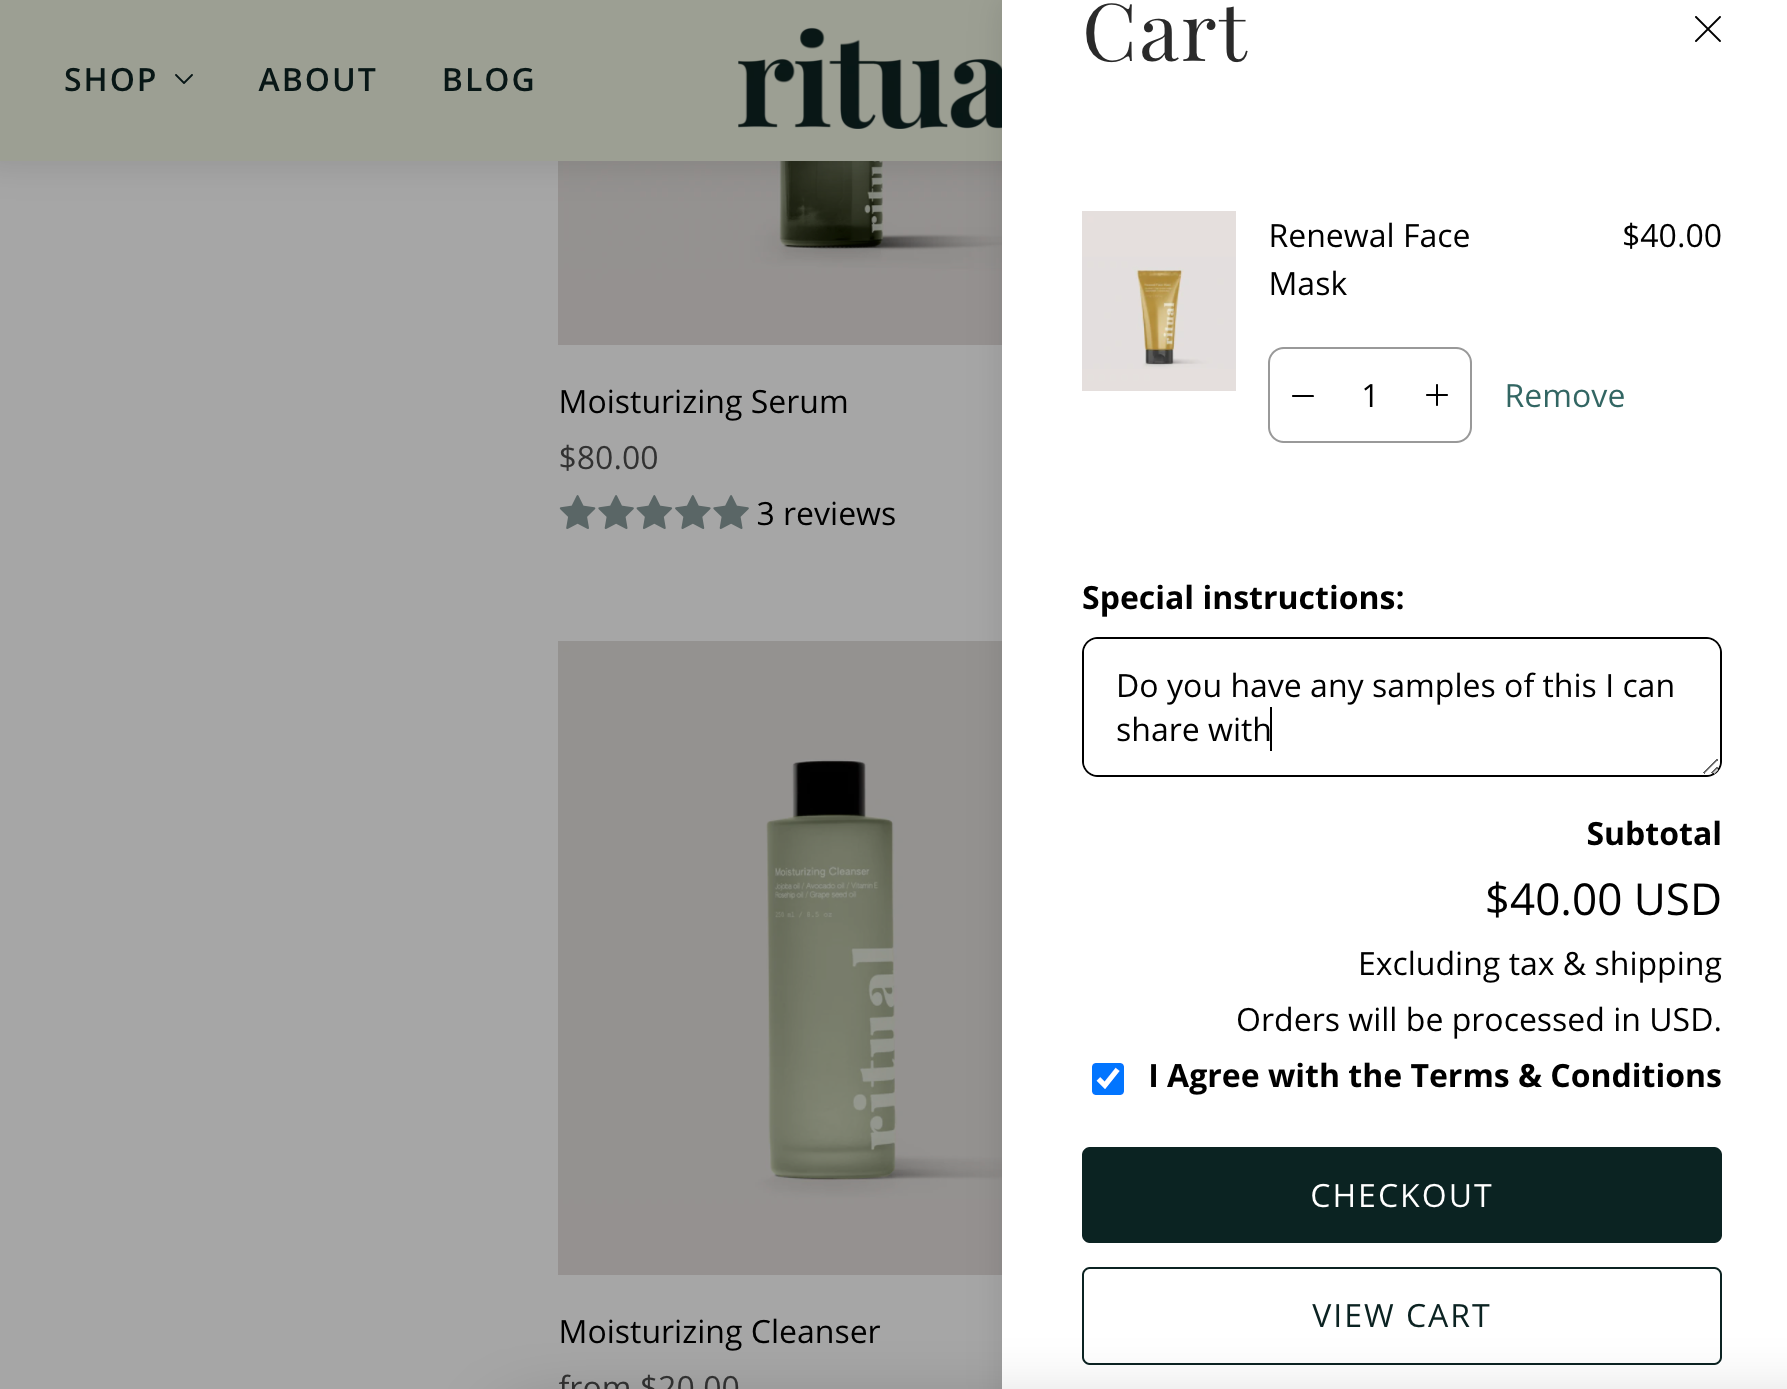Screen dimensions: 1787x1389
Task: Select the ABOUT menu item
Action: [317, 80]
